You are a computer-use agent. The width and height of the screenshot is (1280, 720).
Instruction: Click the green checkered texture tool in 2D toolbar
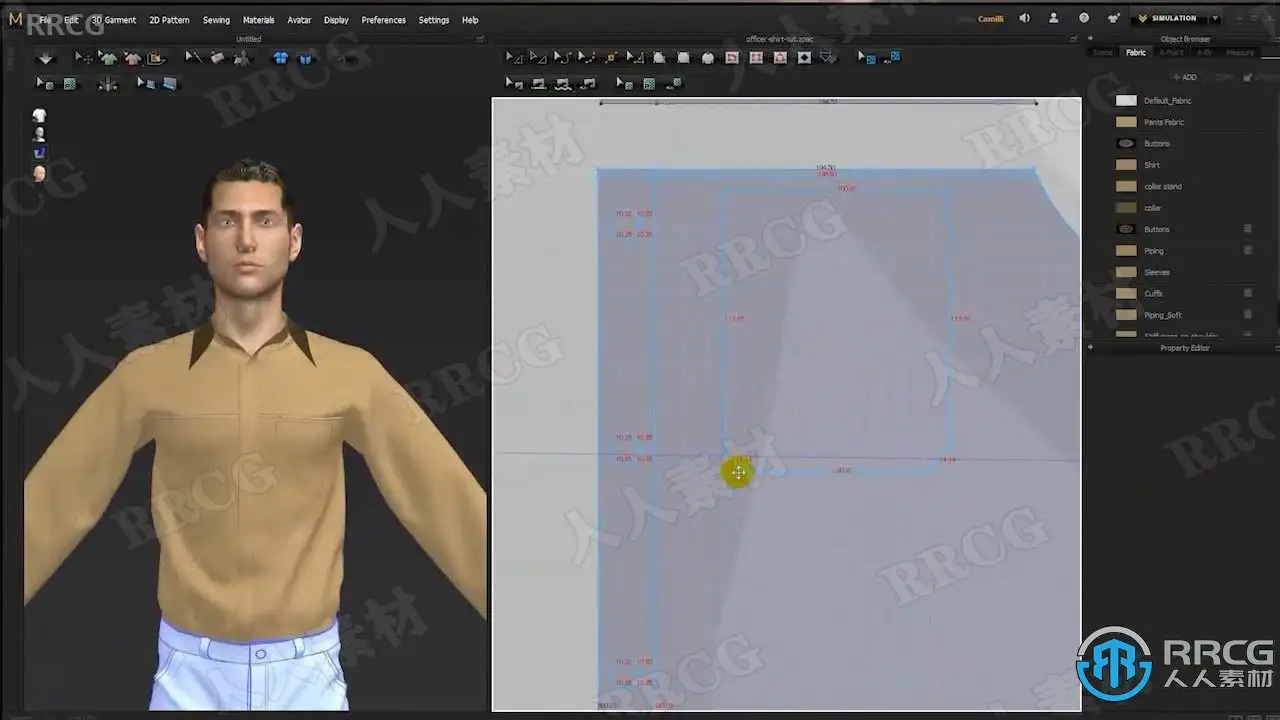pyautogui.click(x=649, y=84)
